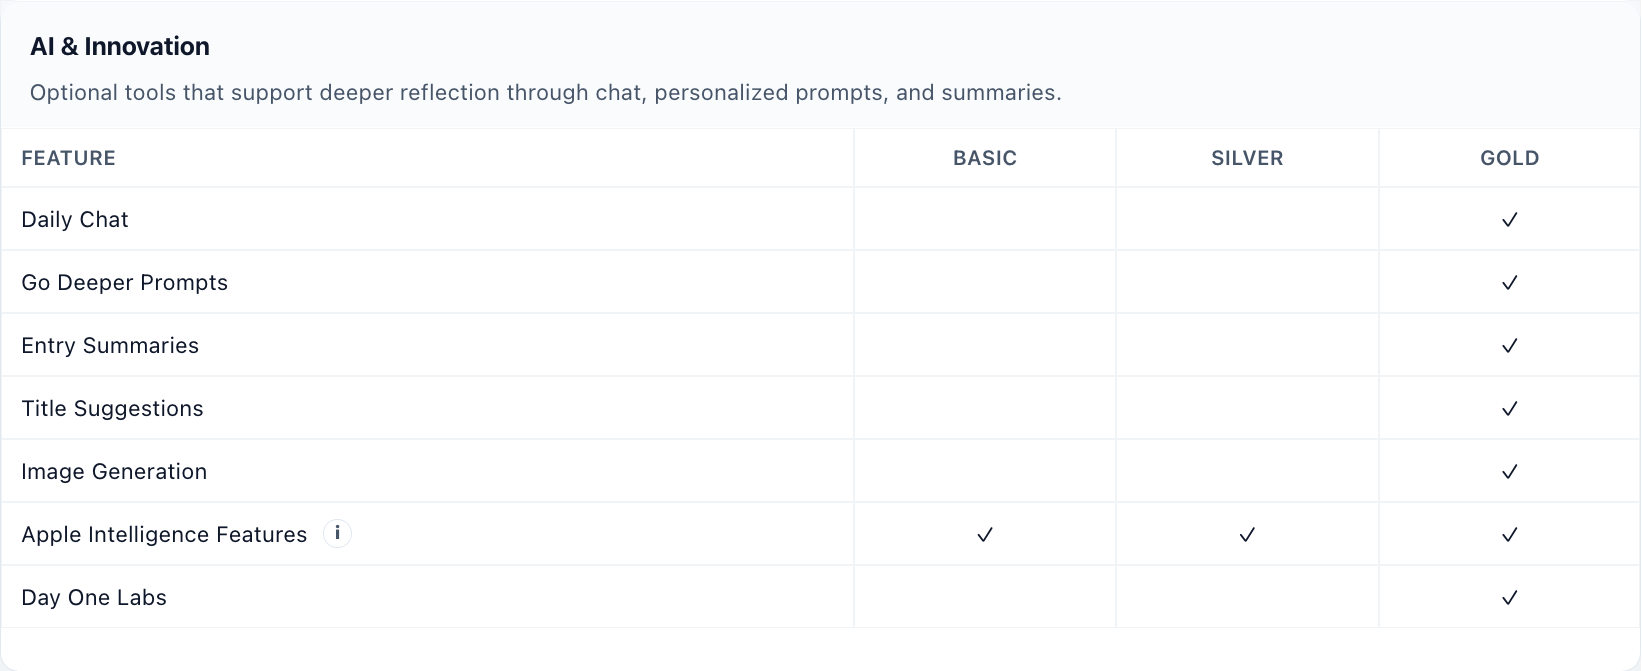Click the FEATURE column header
Screen dimensions: 1642x671
click(69, 158)
